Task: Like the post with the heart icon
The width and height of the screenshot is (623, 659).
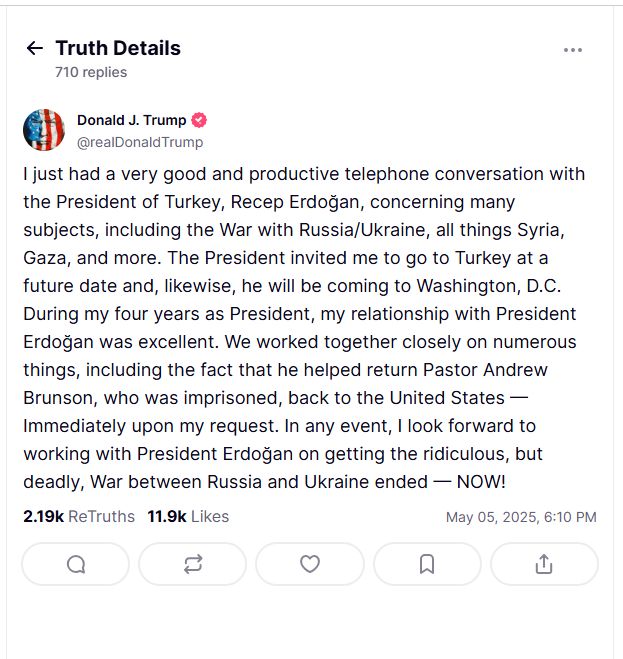Action: tap(310, 564)
